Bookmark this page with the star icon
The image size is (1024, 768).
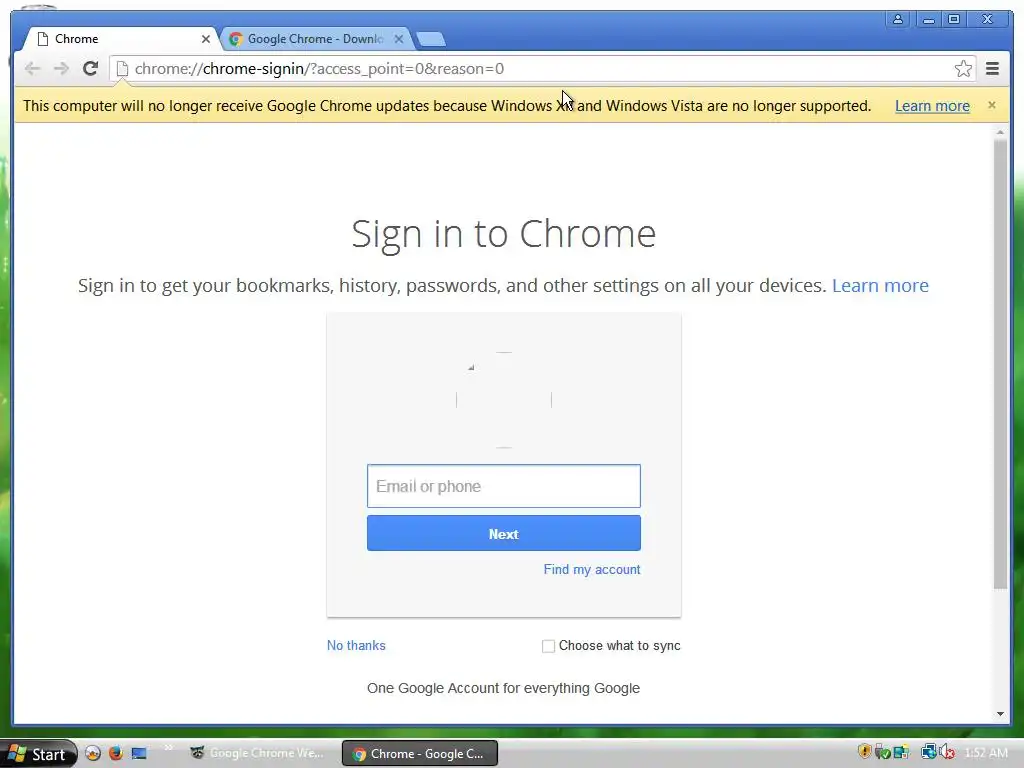coord(963,69)
